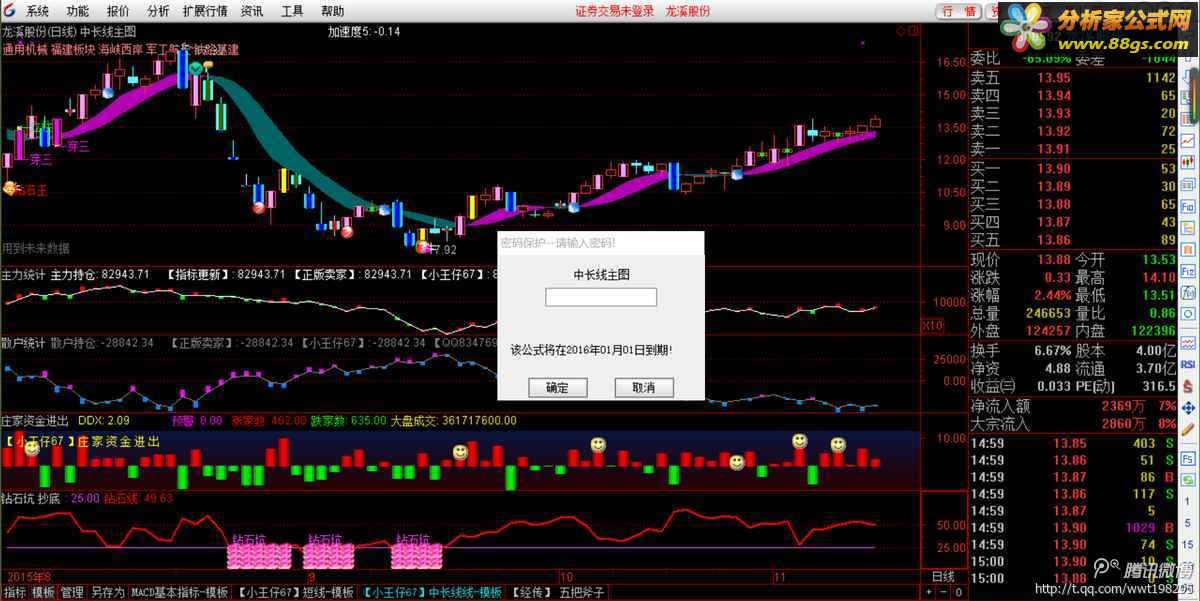Select the 【小王仔67】中长线线-模板 tab
Screen dimensions: 1200x601
pyautogui.click(x=432, y=592)
